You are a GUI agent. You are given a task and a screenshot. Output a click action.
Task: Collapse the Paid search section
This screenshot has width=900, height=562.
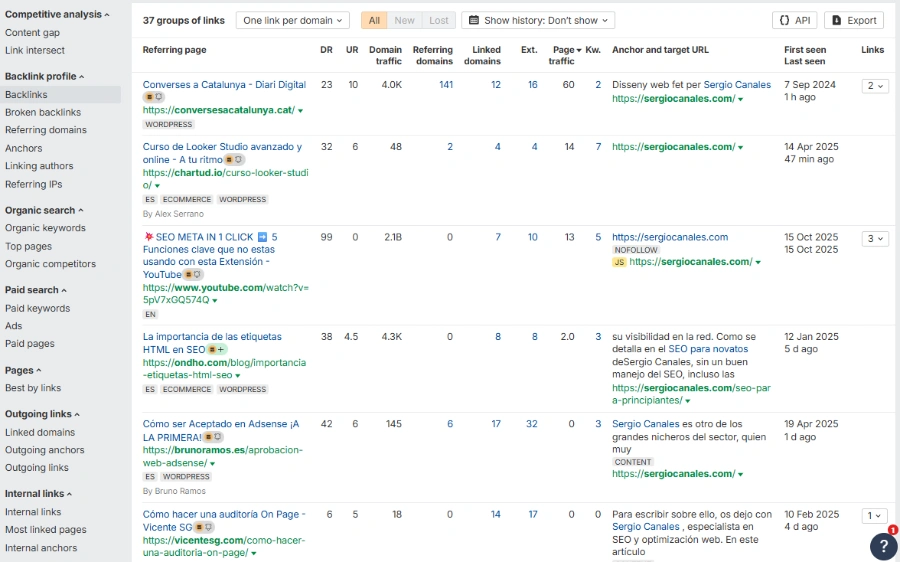36,290
